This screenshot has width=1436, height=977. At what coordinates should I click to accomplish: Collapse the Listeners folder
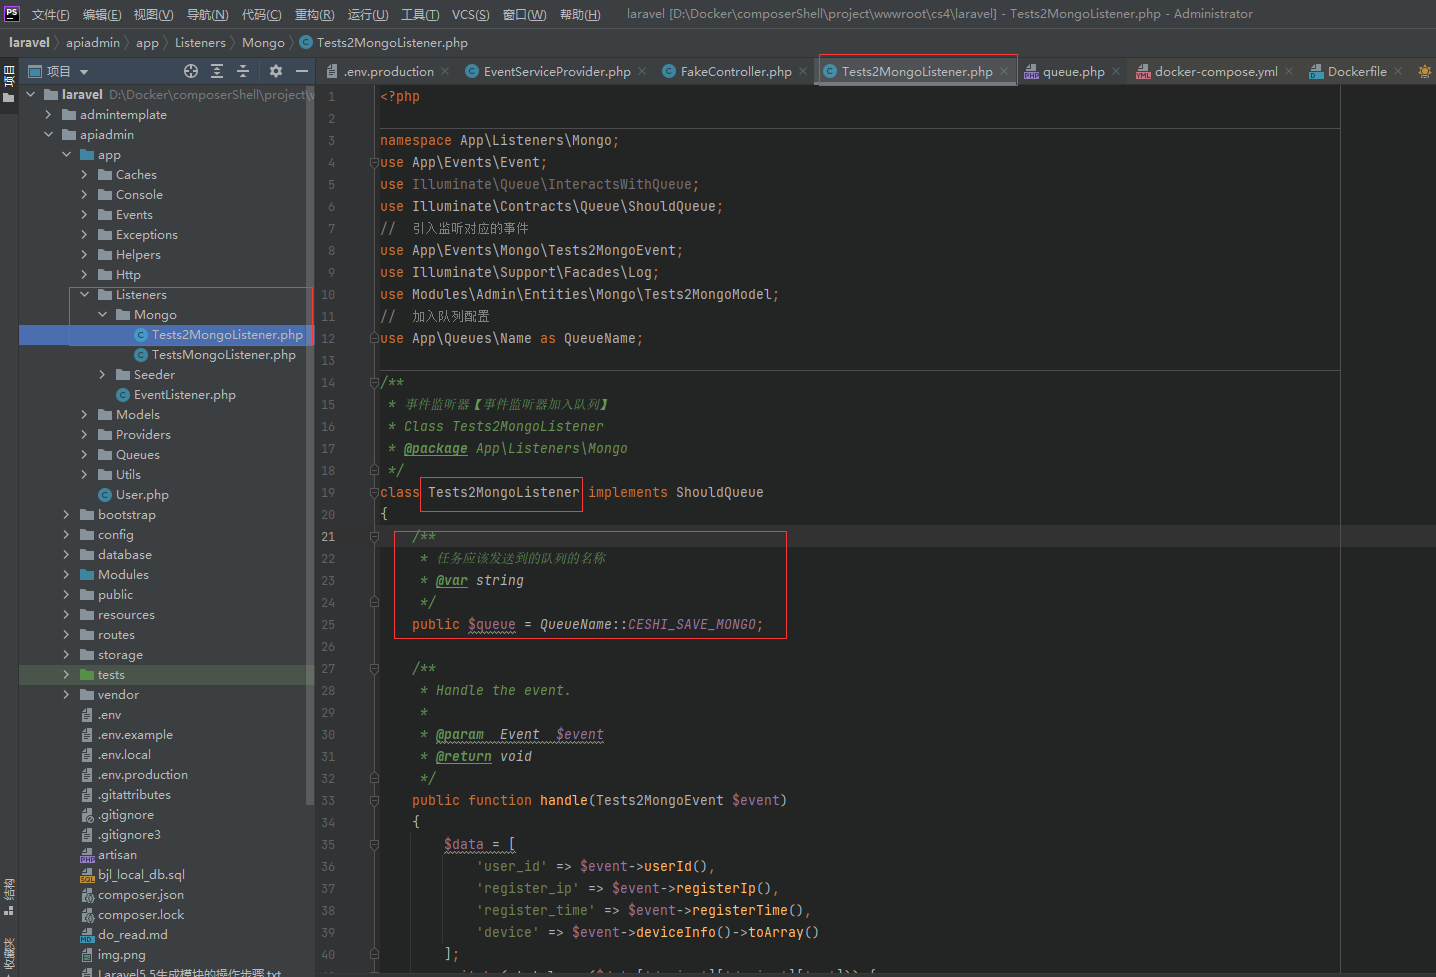[84, 295]
